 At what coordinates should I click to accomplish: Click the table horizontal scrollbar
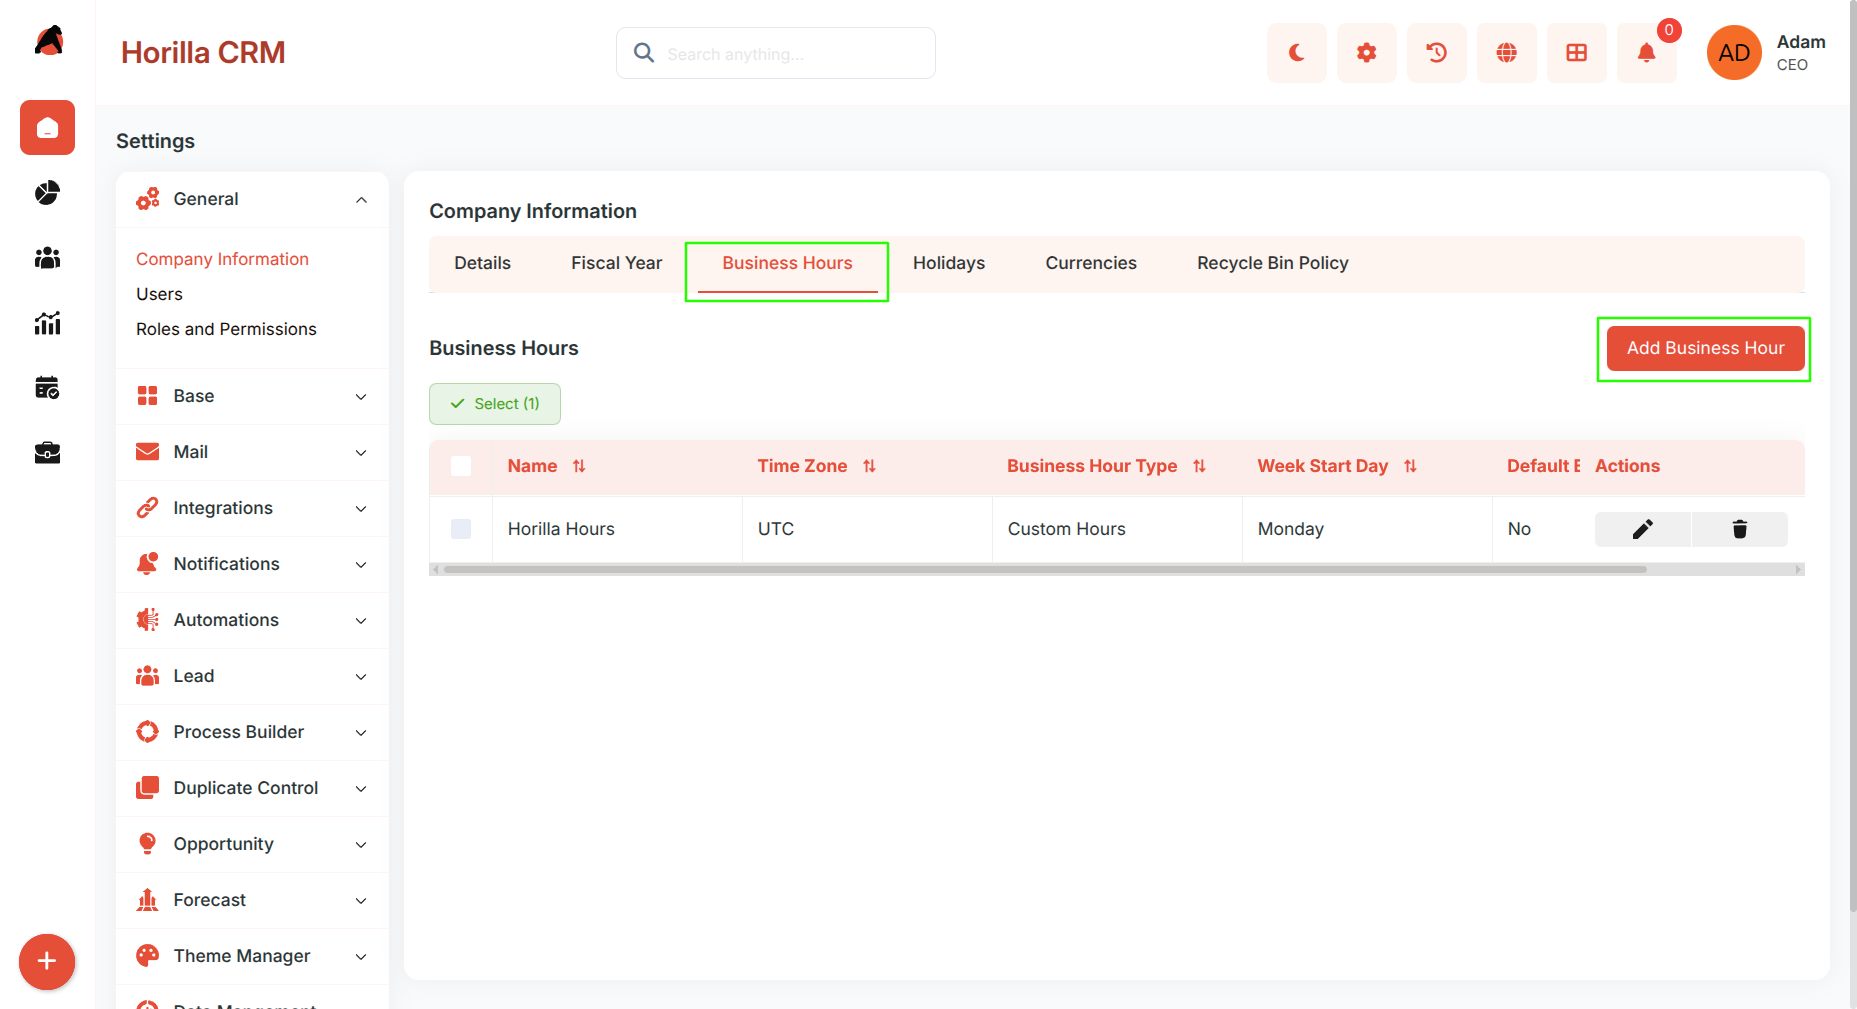point(1045,569)
